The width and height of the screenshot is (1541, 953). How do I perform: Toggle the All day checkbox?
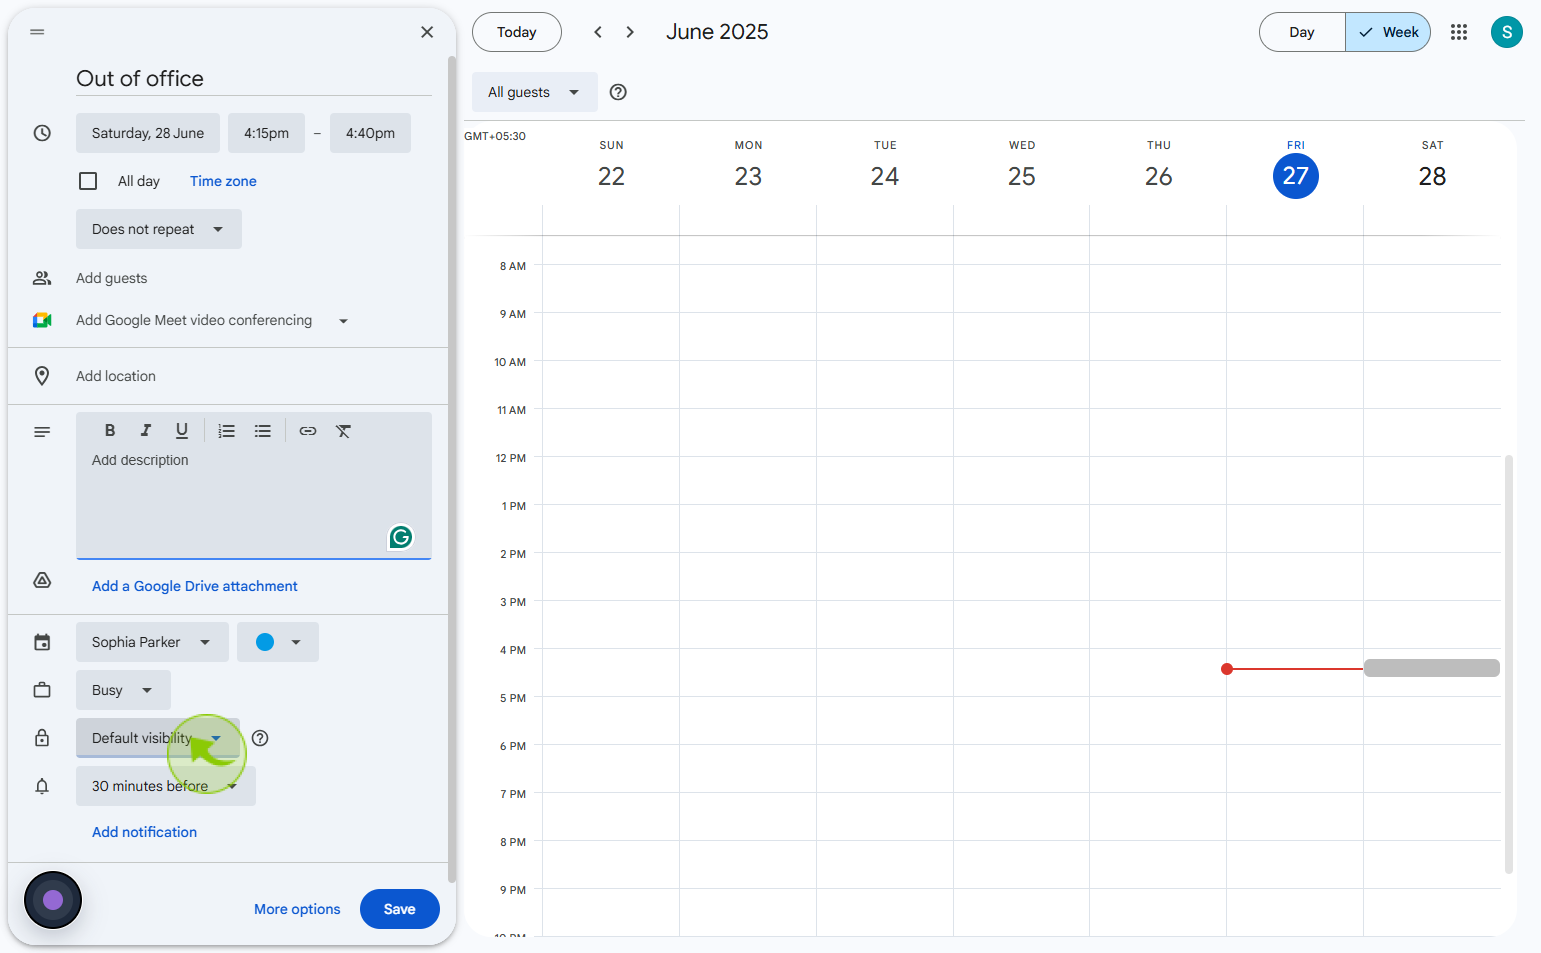click(x=88, y=181)
